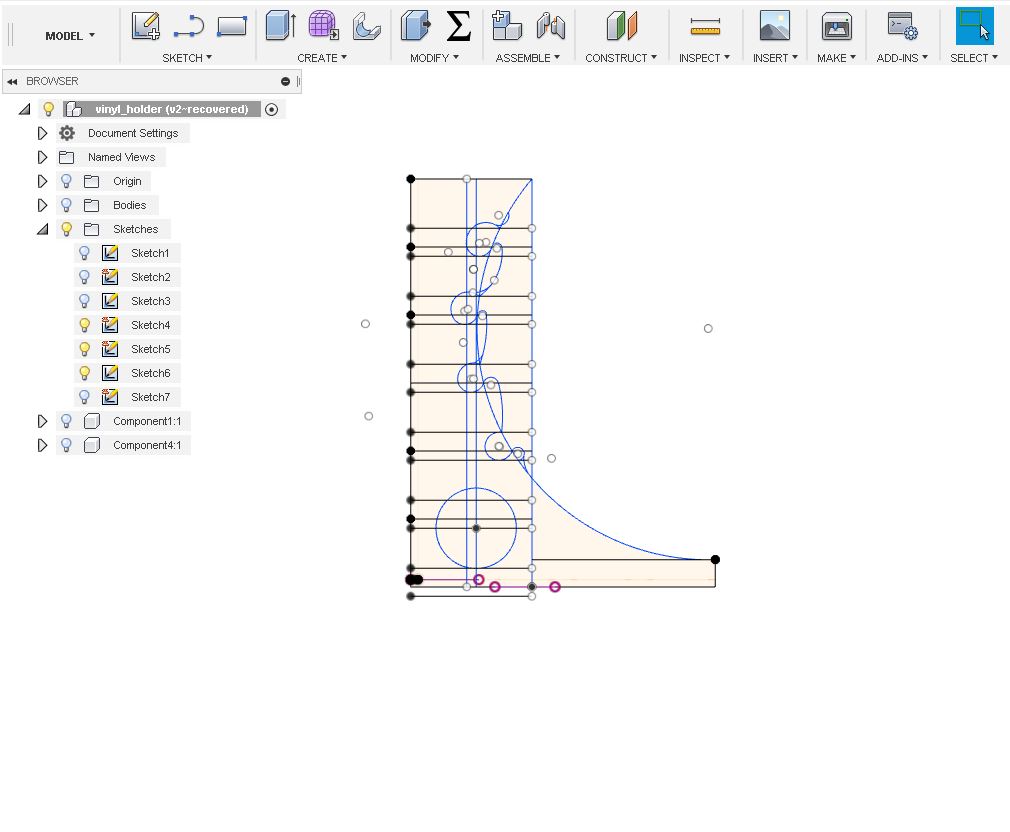Viewport: 1010px width, 832px height.
Task: Hide Sketch5 with its lightbulb
Action: pos(85,349)
